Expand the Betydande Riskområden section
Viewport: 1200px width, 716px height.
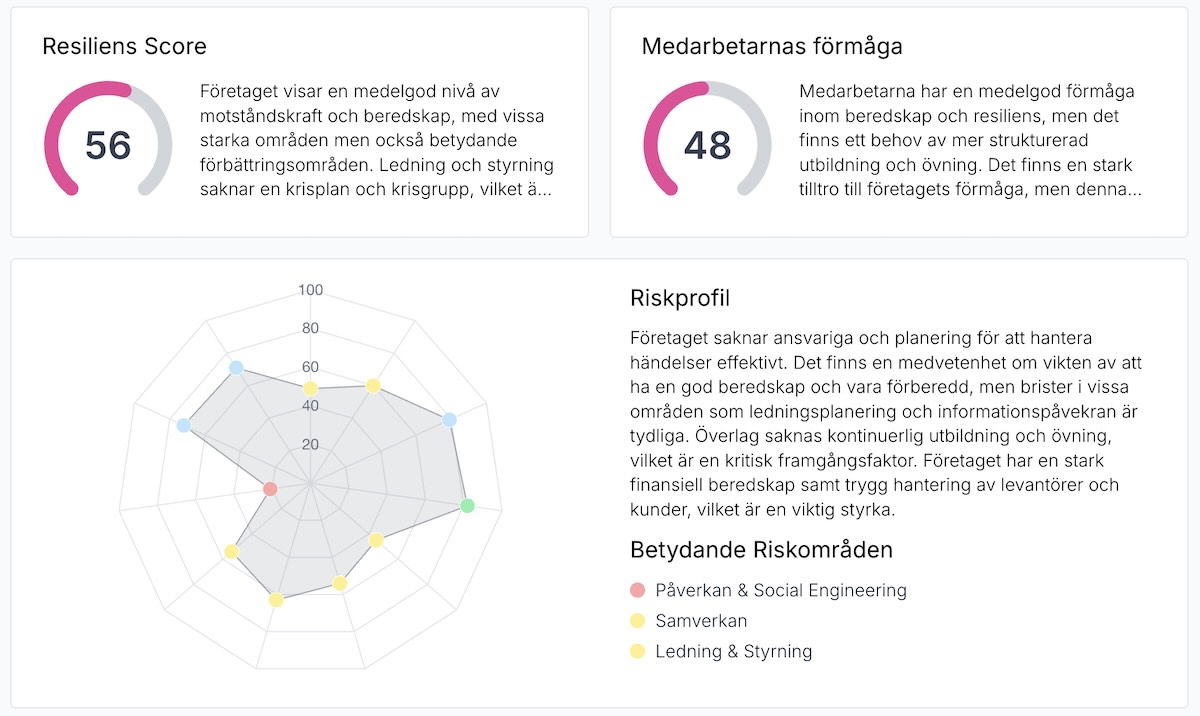click(x=762, y=549)
